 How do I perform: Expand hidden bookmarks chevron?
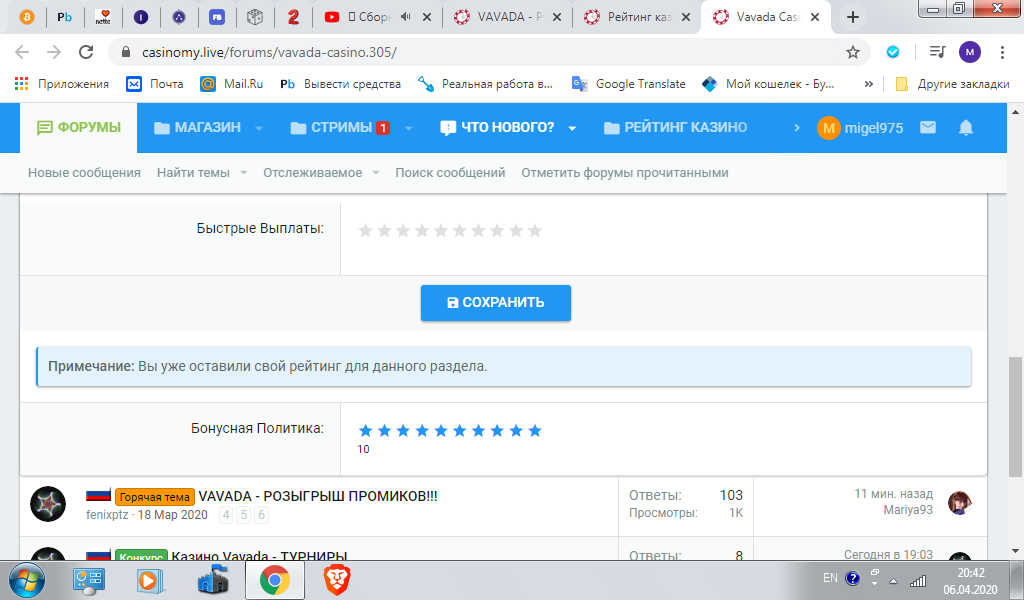coord(869,84)
